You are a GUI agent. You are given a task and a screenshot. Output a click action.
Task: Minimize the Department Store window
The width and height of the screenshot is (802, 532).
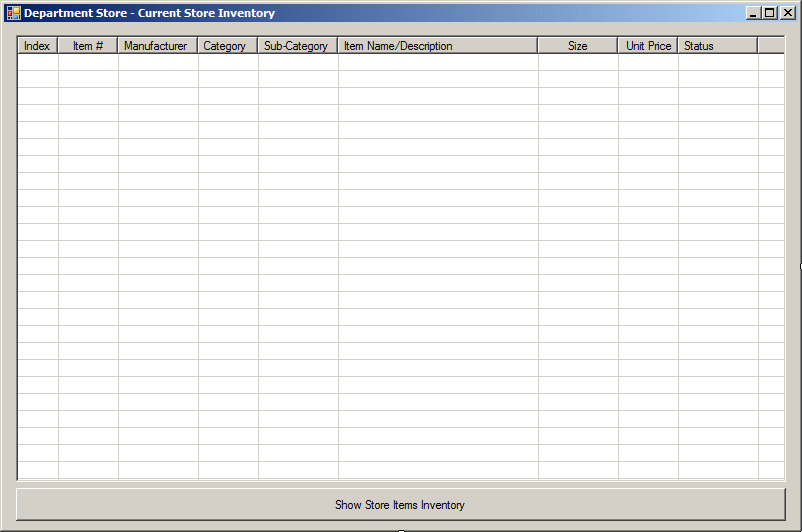(x=752, y=13)
